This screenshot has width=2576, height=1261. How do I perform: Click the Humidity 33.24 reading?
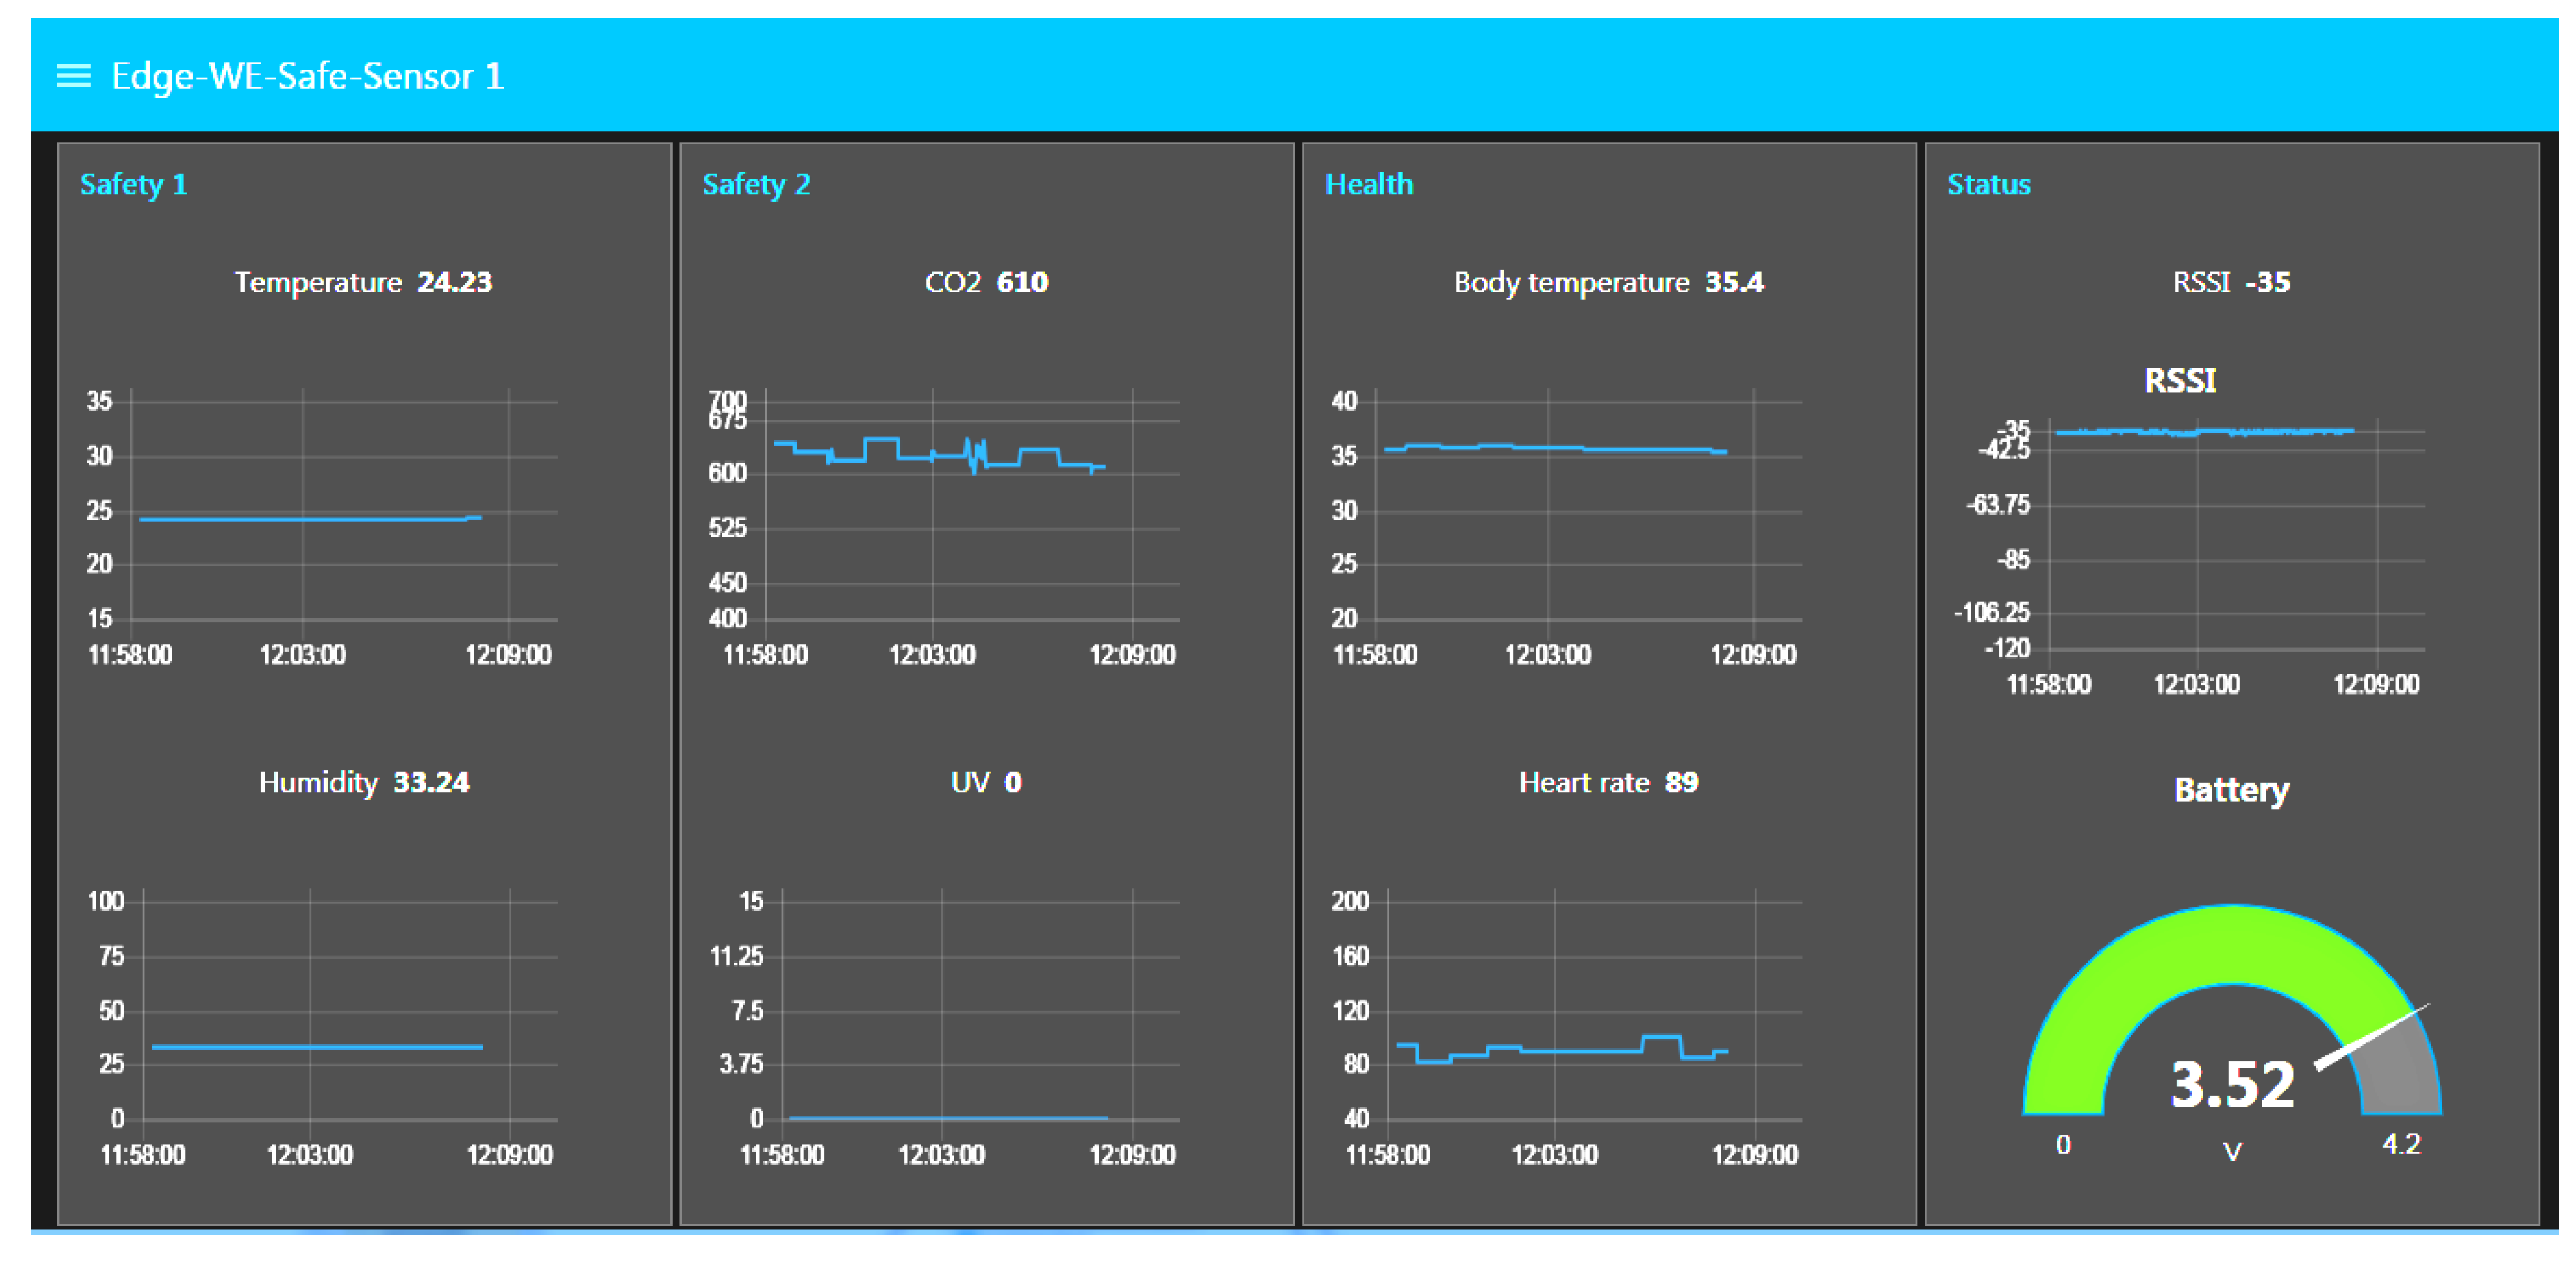365,783
